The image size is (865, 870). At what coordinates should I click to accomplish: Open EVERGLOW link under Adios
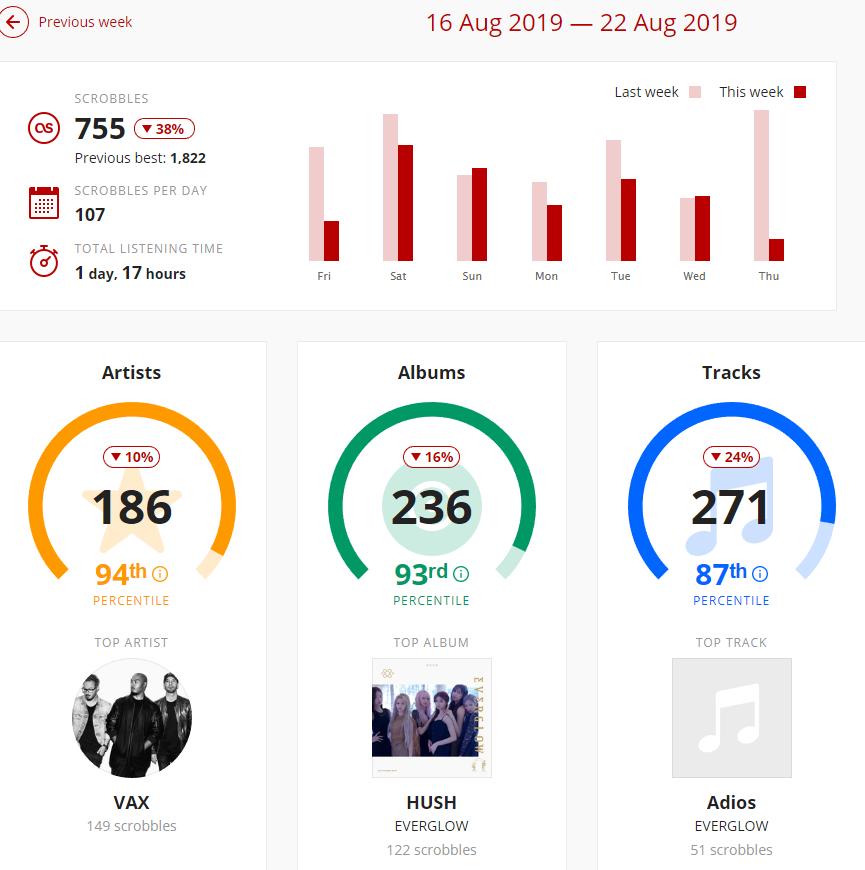pos(731,826)
